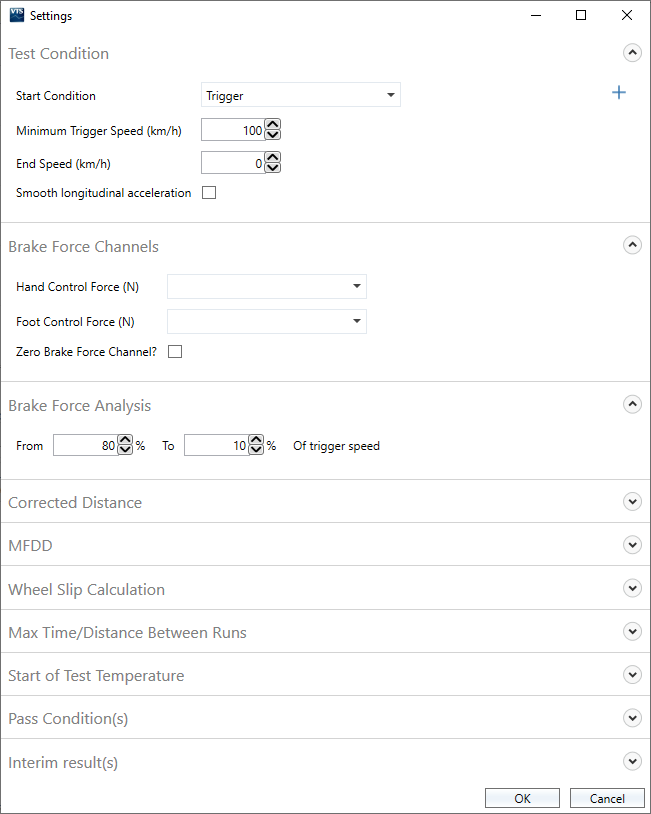The width and height of the screenshot is (651, 814).
Task: Collapse the Test Condition section
Action: [631, 54]
